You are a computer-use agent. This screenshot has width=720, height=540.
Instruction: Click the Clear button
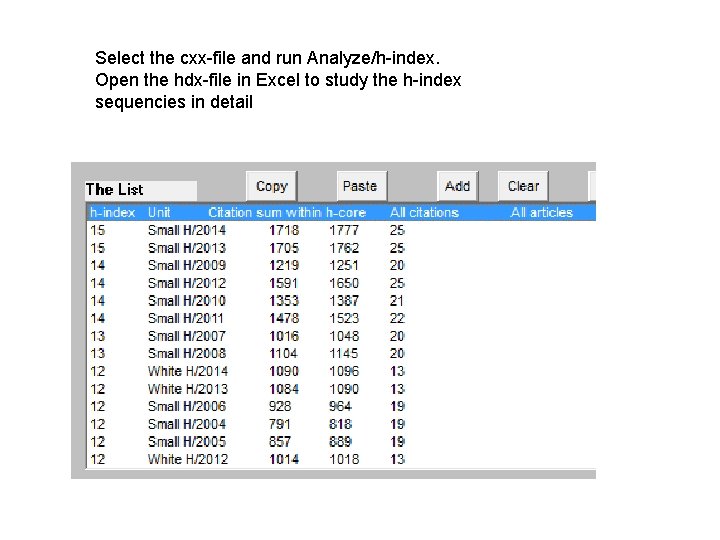pos(523,186)
